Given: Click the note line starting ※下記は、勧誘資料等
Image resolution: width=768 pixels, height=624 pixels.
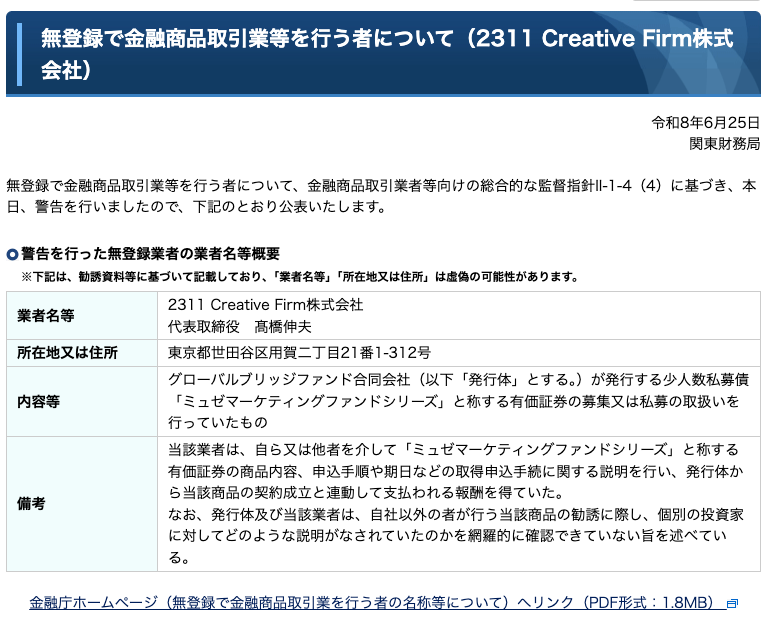Looking at the screenshot, I should (300, 277).
